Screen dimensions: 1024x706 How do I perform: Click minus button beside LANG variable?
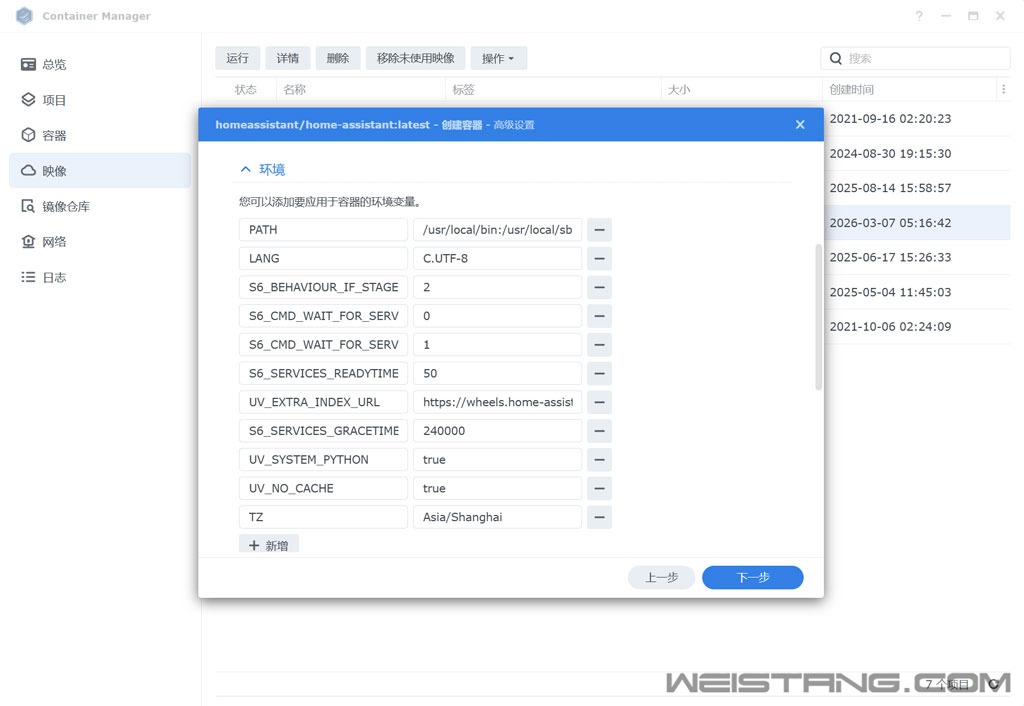599,259
